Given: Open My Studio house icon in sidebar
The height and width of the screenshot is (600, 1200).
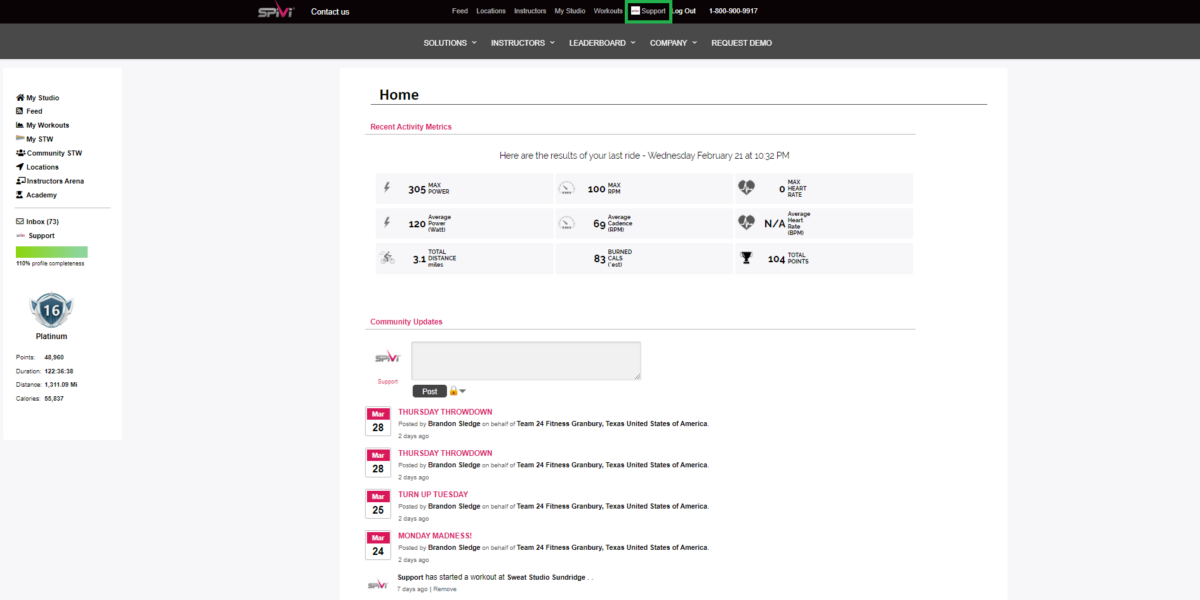Looking at the screenshot, I should coord(20,98).
